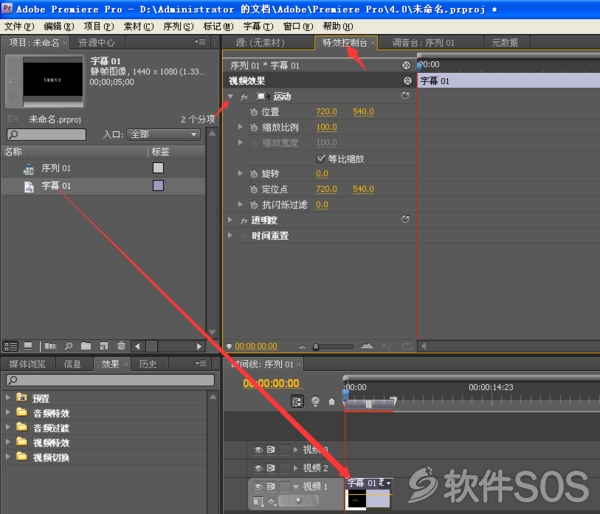This screenshot has width=600, height=514.
Task: Expand the 时间重置 effect
Action: 230,235
